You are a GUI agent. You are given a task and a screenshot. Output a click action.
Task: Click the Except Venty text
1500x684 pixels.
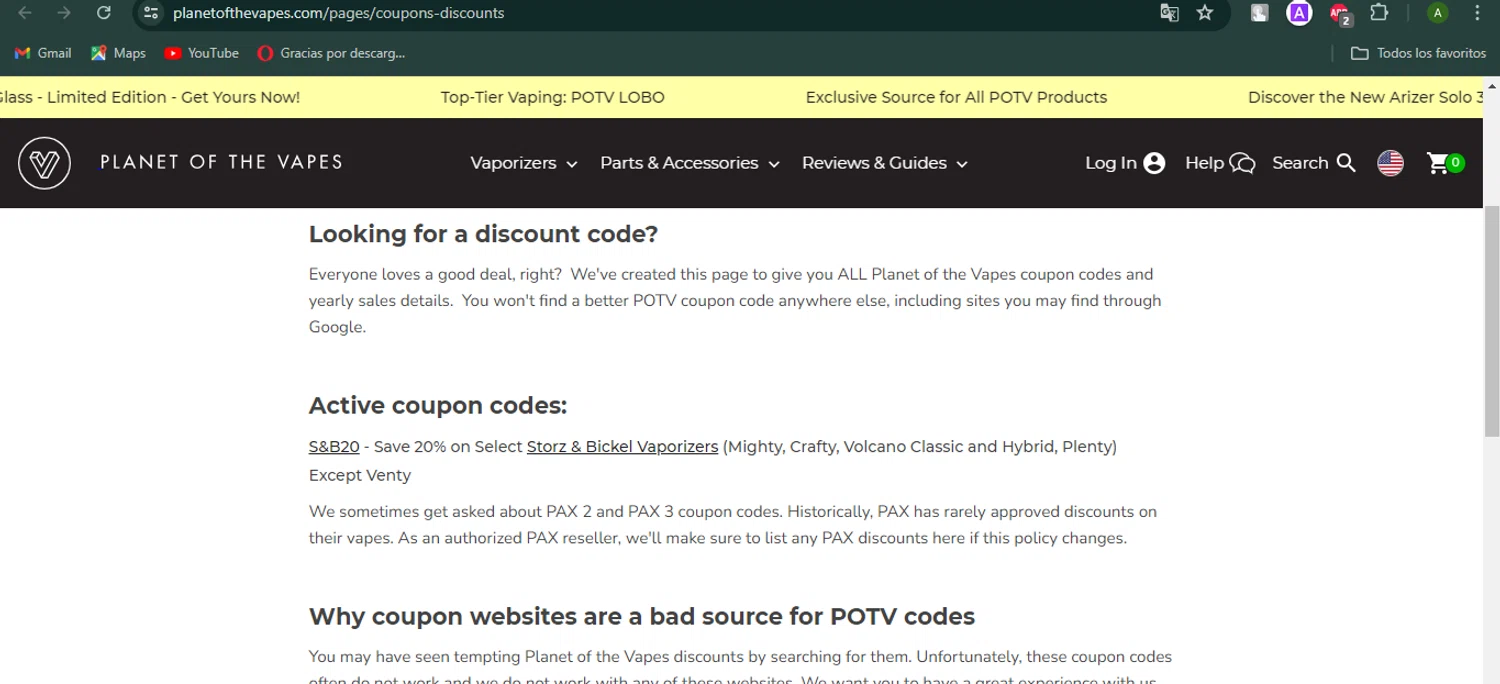point(360,476)
